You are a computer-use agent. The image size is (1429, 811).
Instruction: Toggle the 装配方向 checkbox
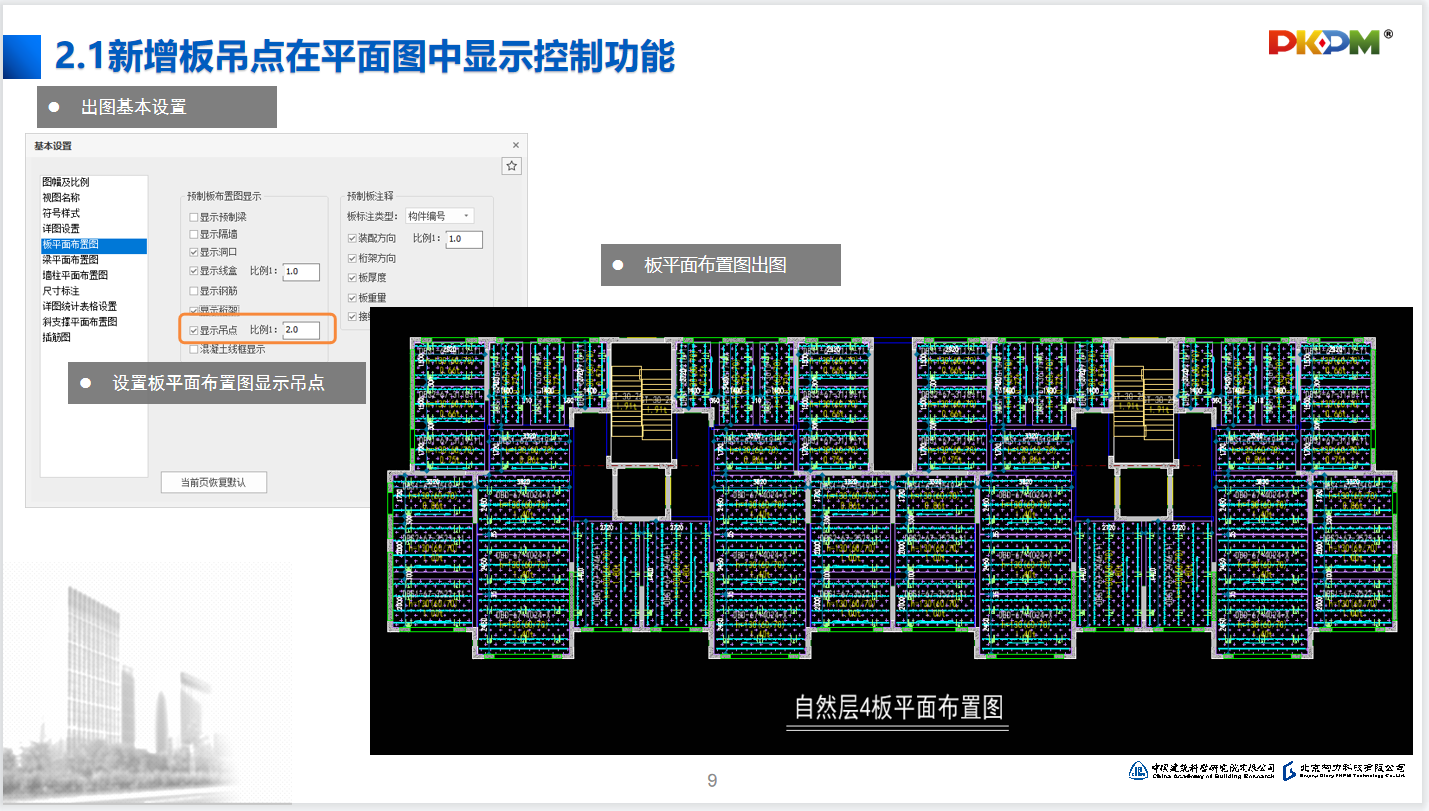click(x=352, y=239)
